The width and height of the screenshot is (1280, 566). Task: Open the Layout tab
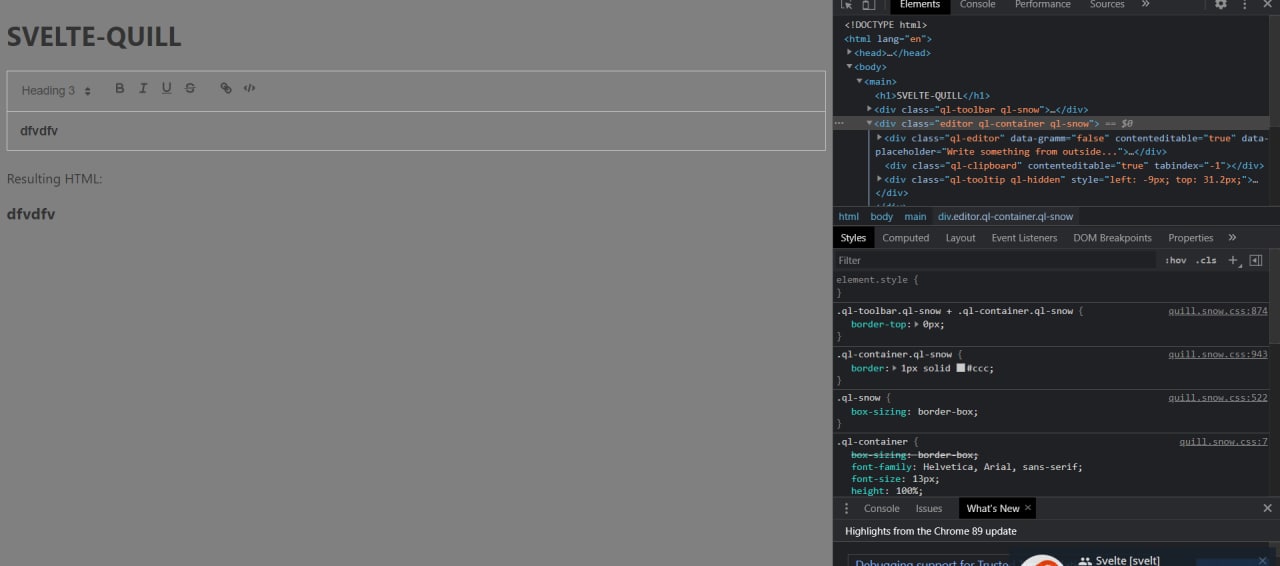[x=960, y=238]
